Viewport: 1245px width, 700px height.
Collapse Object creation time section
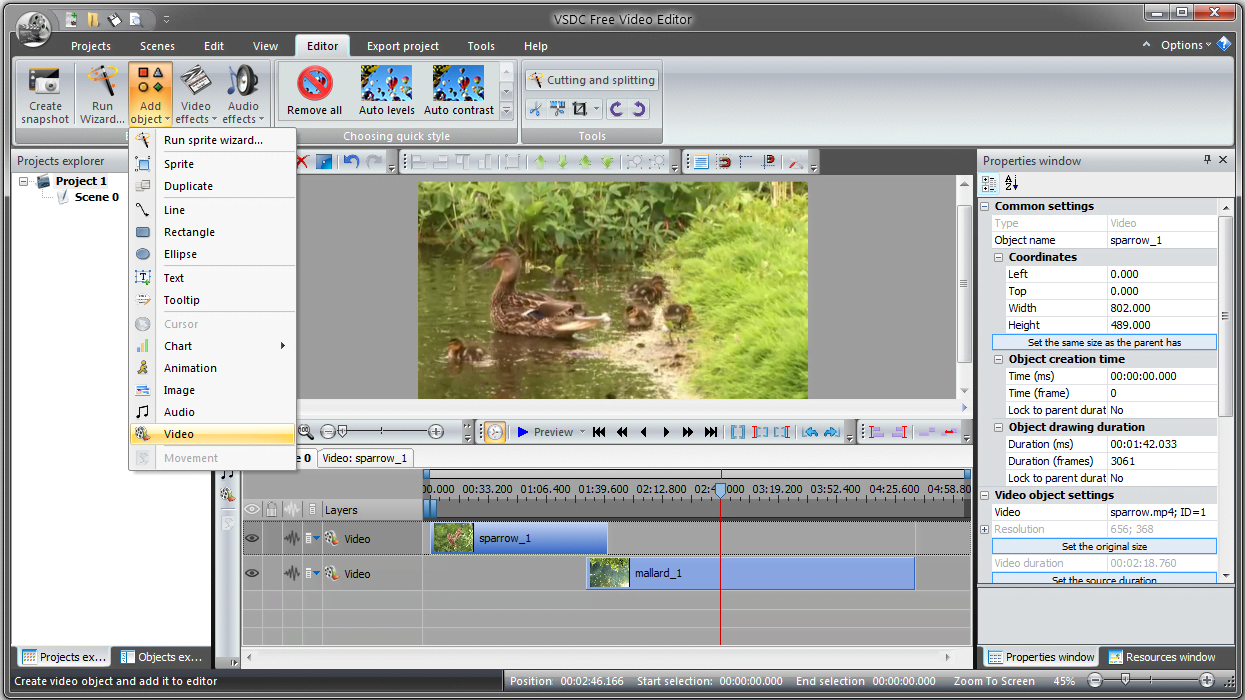(999, 359)
